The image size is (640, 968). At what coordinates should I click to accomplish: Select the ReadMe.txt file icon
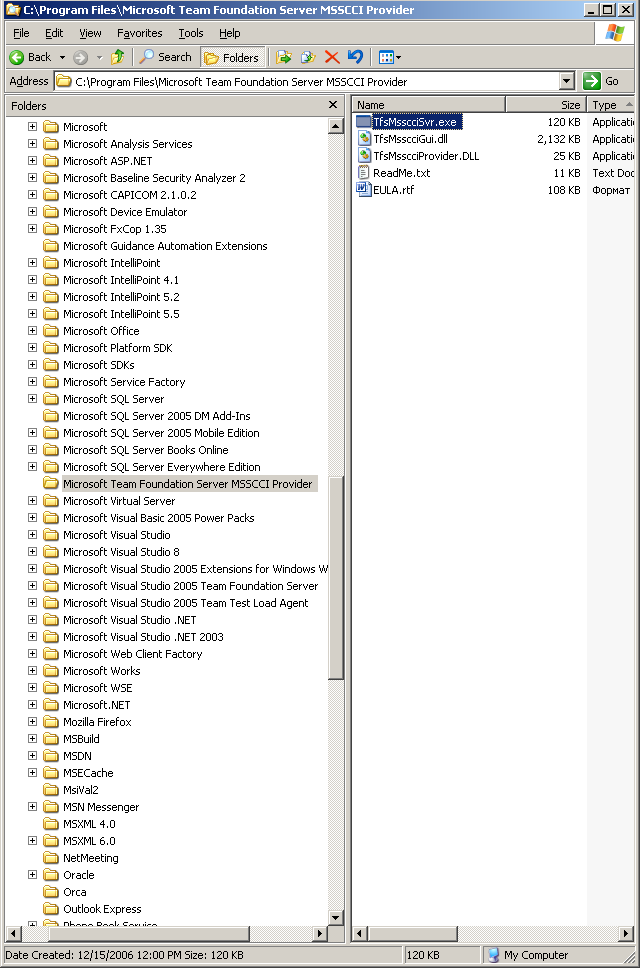click(364, 173)
